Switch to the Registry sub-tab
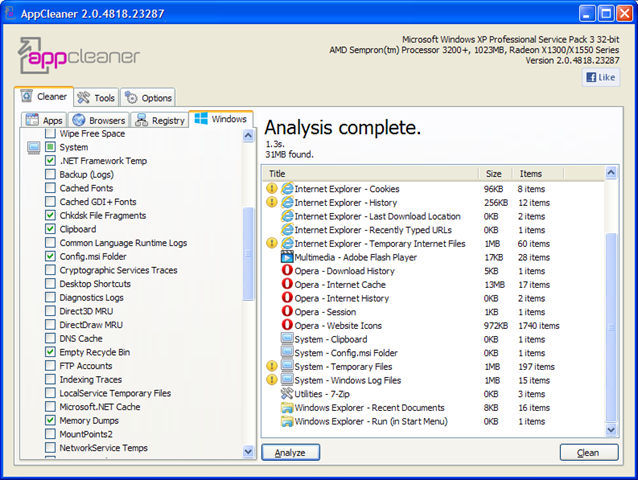The height and width of the screenshot is (480, 638). tap(160, 120)
